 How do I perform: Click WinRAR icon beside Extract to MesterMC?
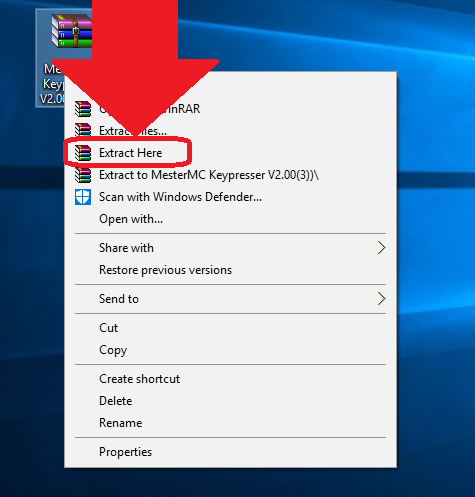pyautogui.click(x=83, y=175)
